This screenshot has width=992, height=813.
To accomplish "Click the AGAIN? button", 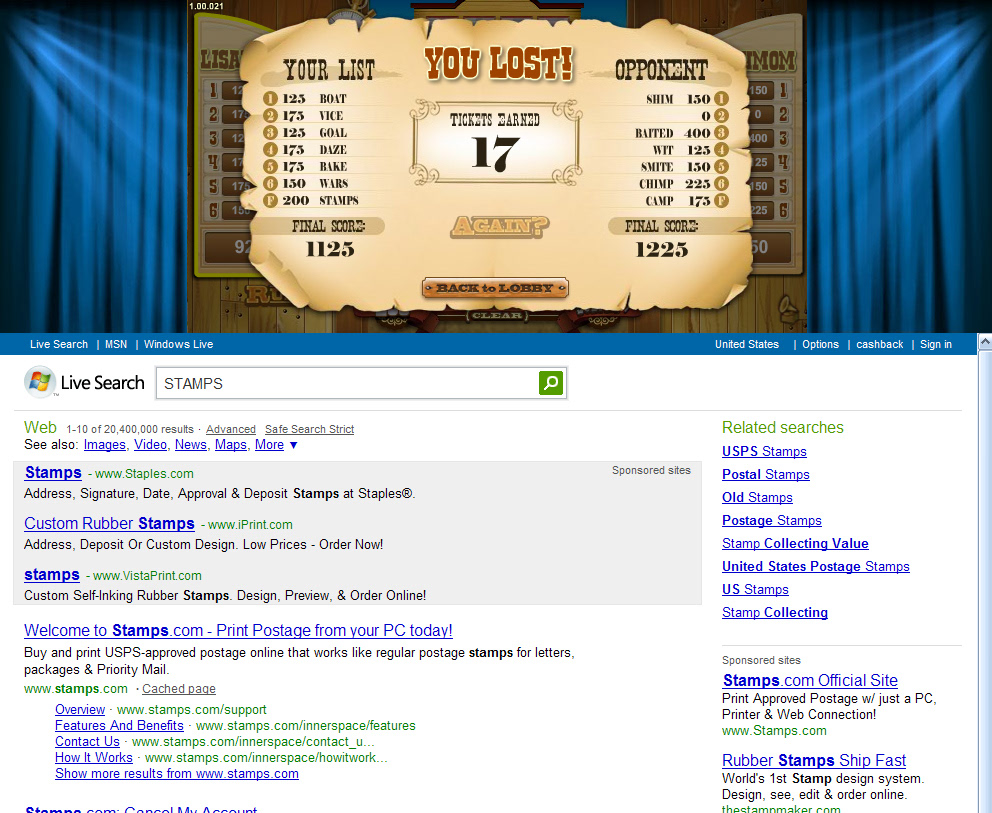I will pyautogui.click(x=499, y=226).
